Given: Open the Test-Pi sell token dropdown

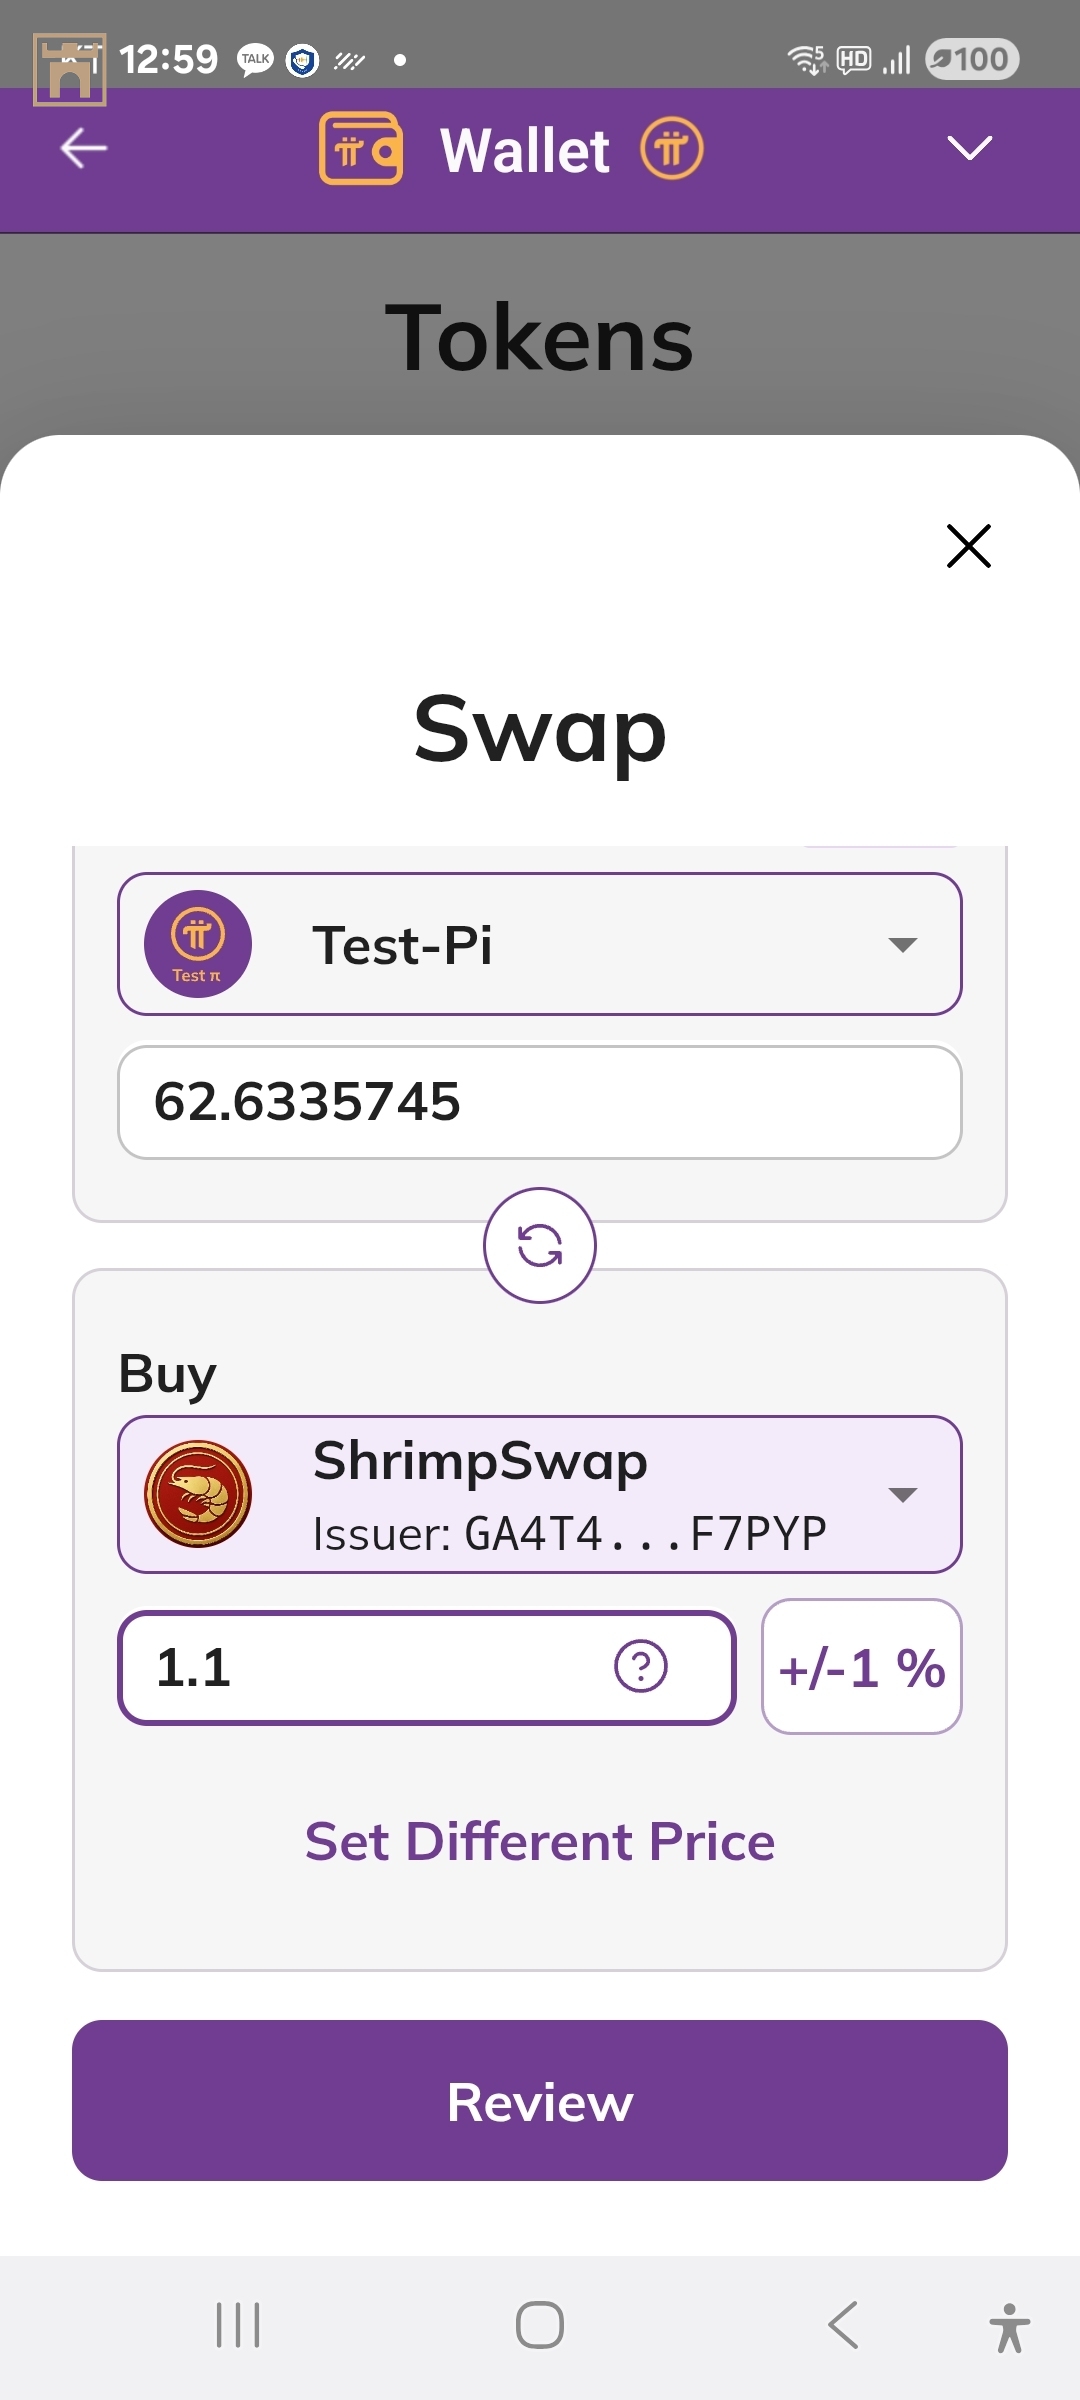Looking at the screenshot, I should point(902,945).
